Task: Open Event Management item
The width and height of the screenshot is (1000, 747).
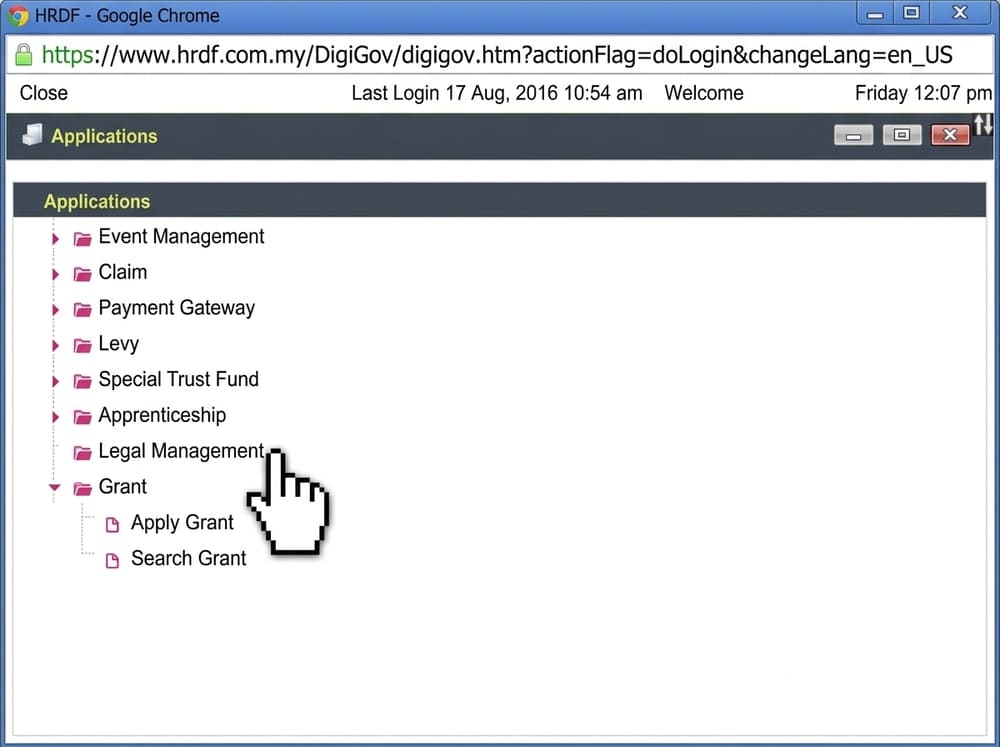Action: point(181,237)
